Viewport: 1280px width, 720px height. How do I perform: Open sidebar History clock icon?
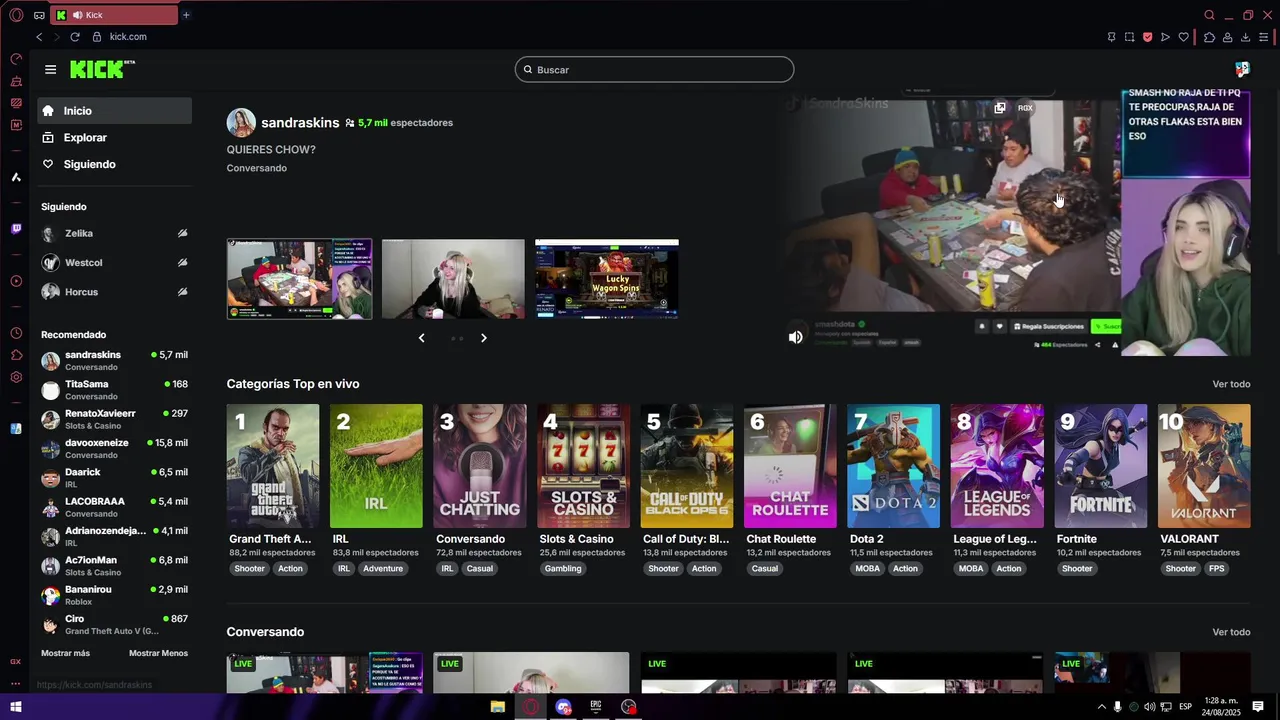click(x=16, y=333)
